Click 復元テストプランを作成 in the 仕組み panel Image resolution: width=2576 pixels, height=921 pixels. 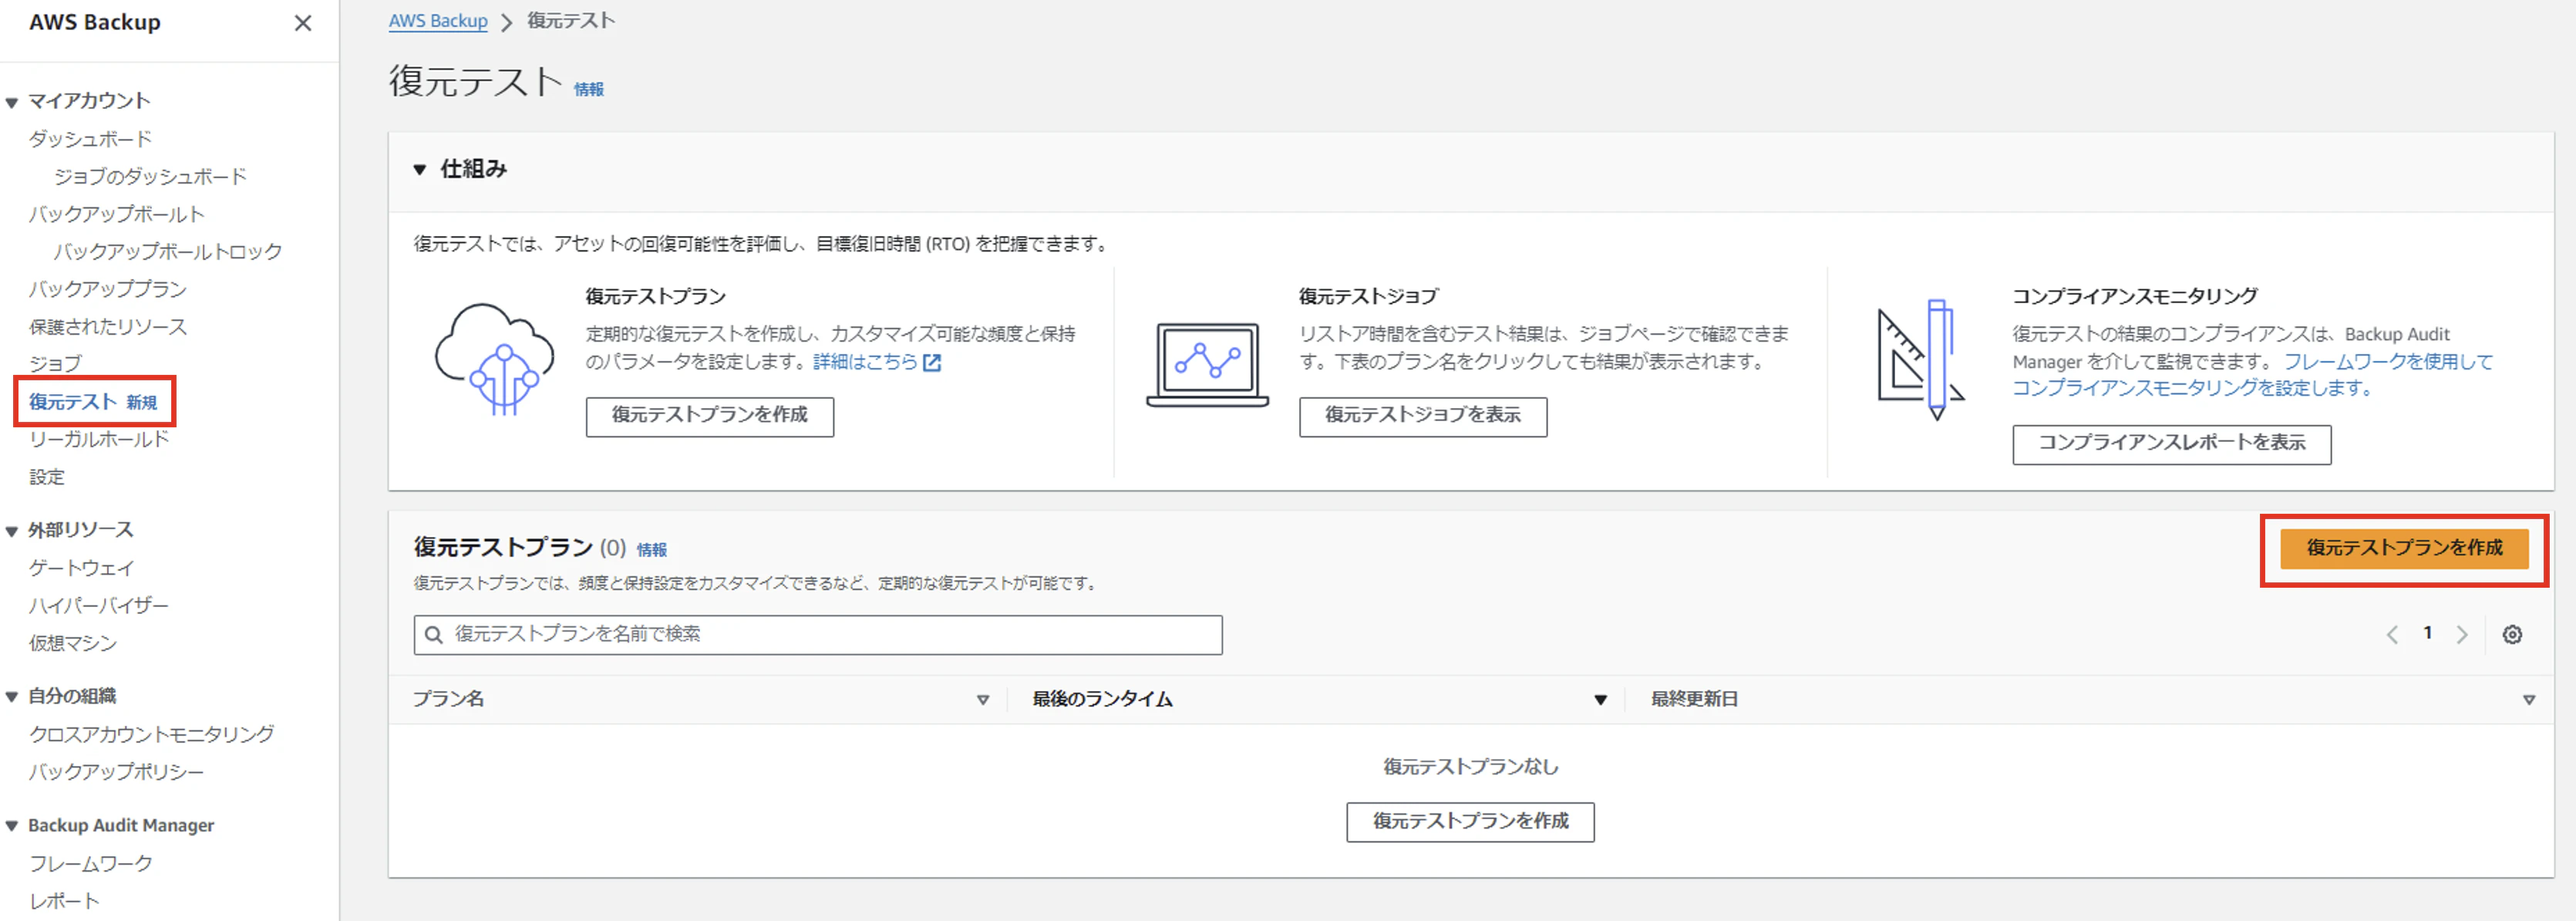(x=710, y=416)
